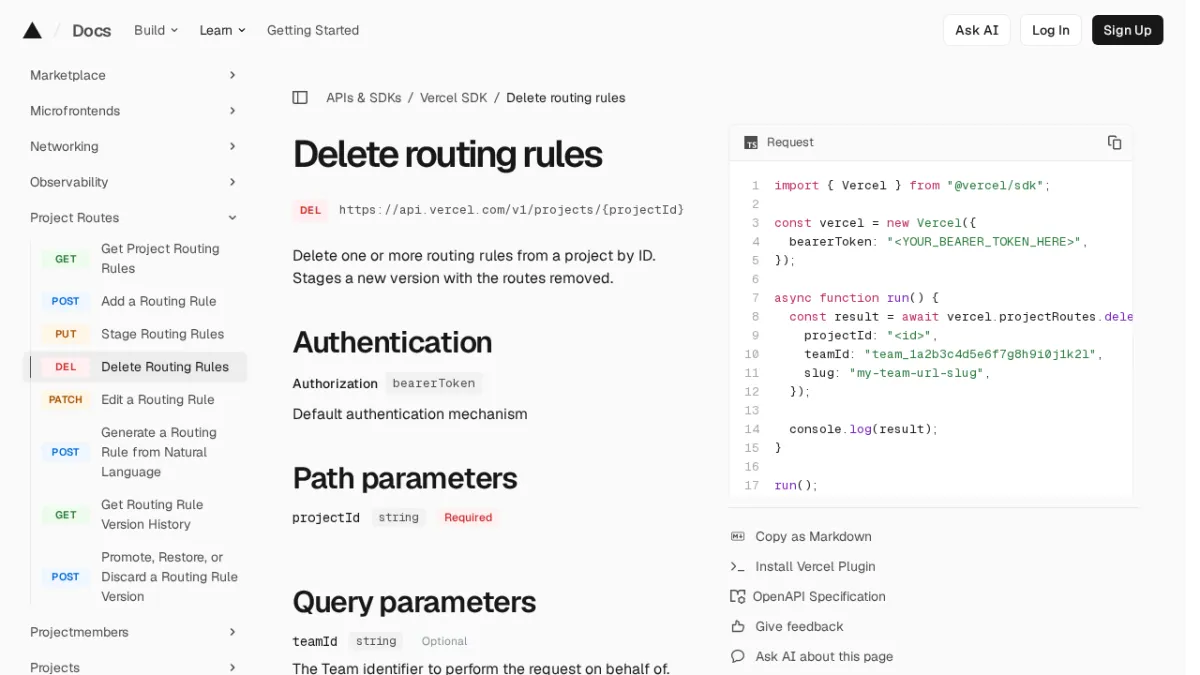The height and width of the screenshot is (675, 1200).
Task: Click the Authentication heading
Action: pyautogui.click(x=392, y=342)
